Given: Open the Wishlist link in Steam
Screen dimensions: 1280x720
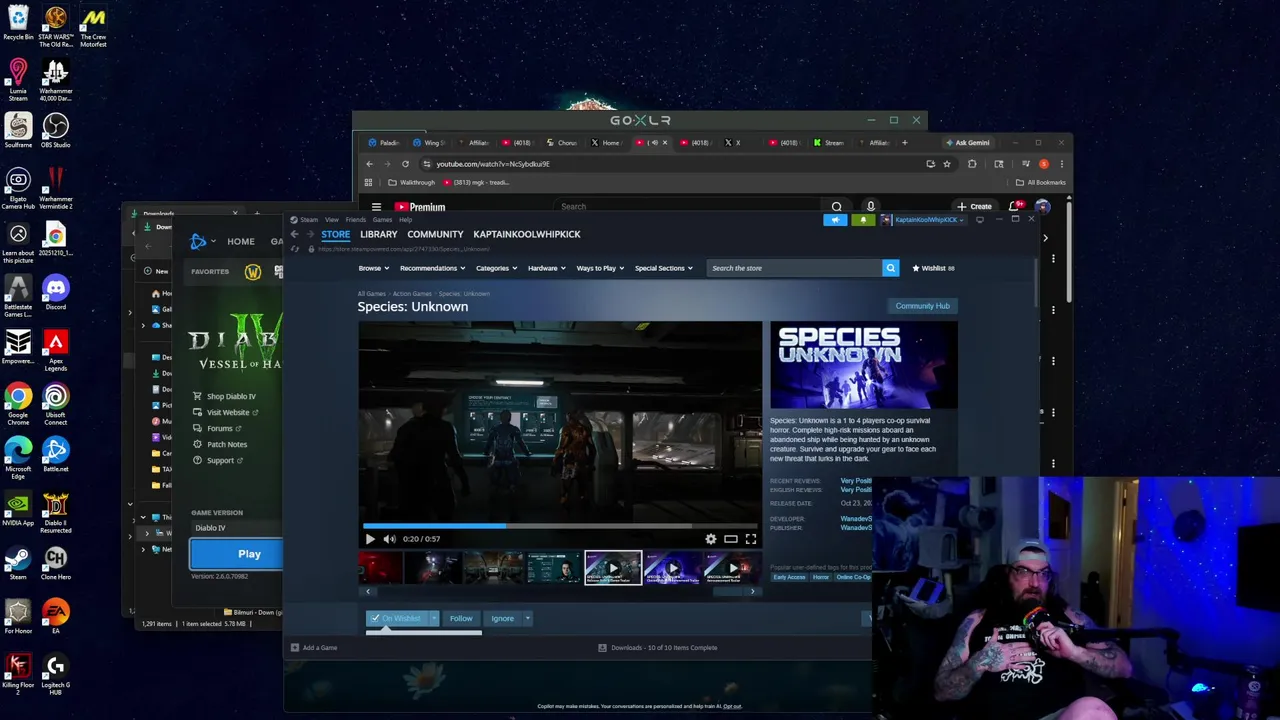Looking at the screenshot, I should [933, 268].
